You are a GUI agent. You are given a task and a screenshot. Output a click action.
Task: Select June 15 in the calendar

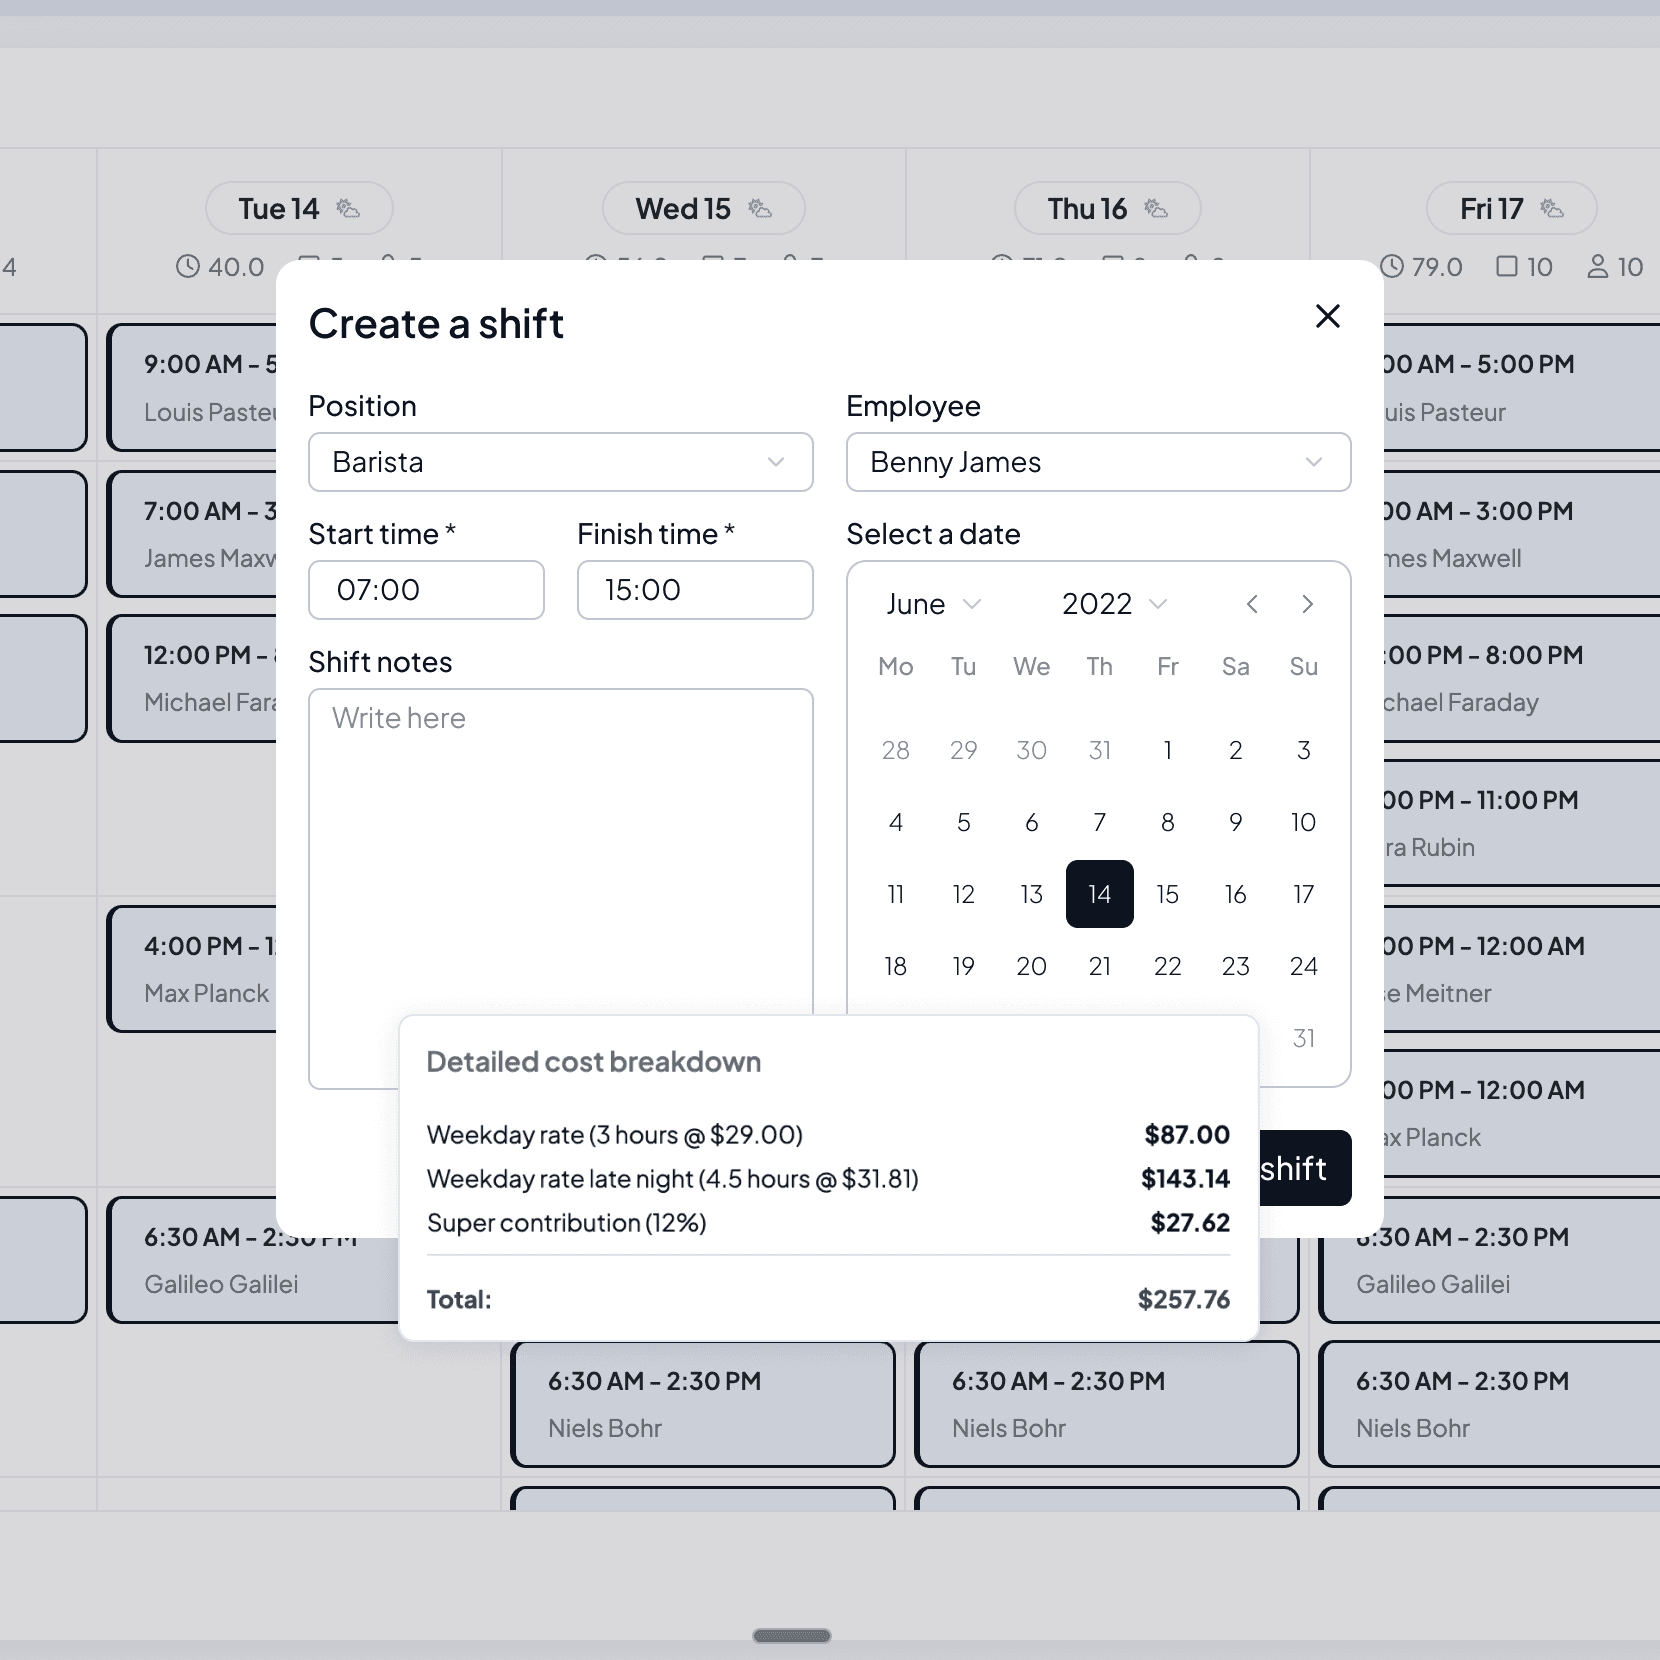pos(1167,894)
